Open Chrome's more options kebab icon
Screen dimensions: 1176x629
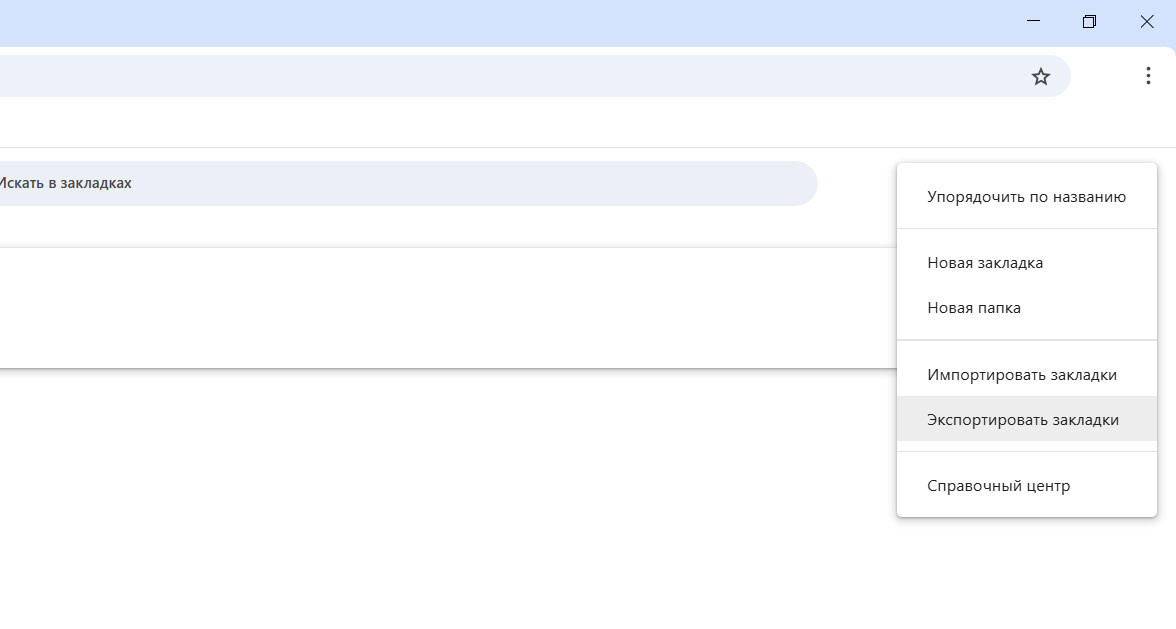pyautogui.click(x=1146, y=76)
